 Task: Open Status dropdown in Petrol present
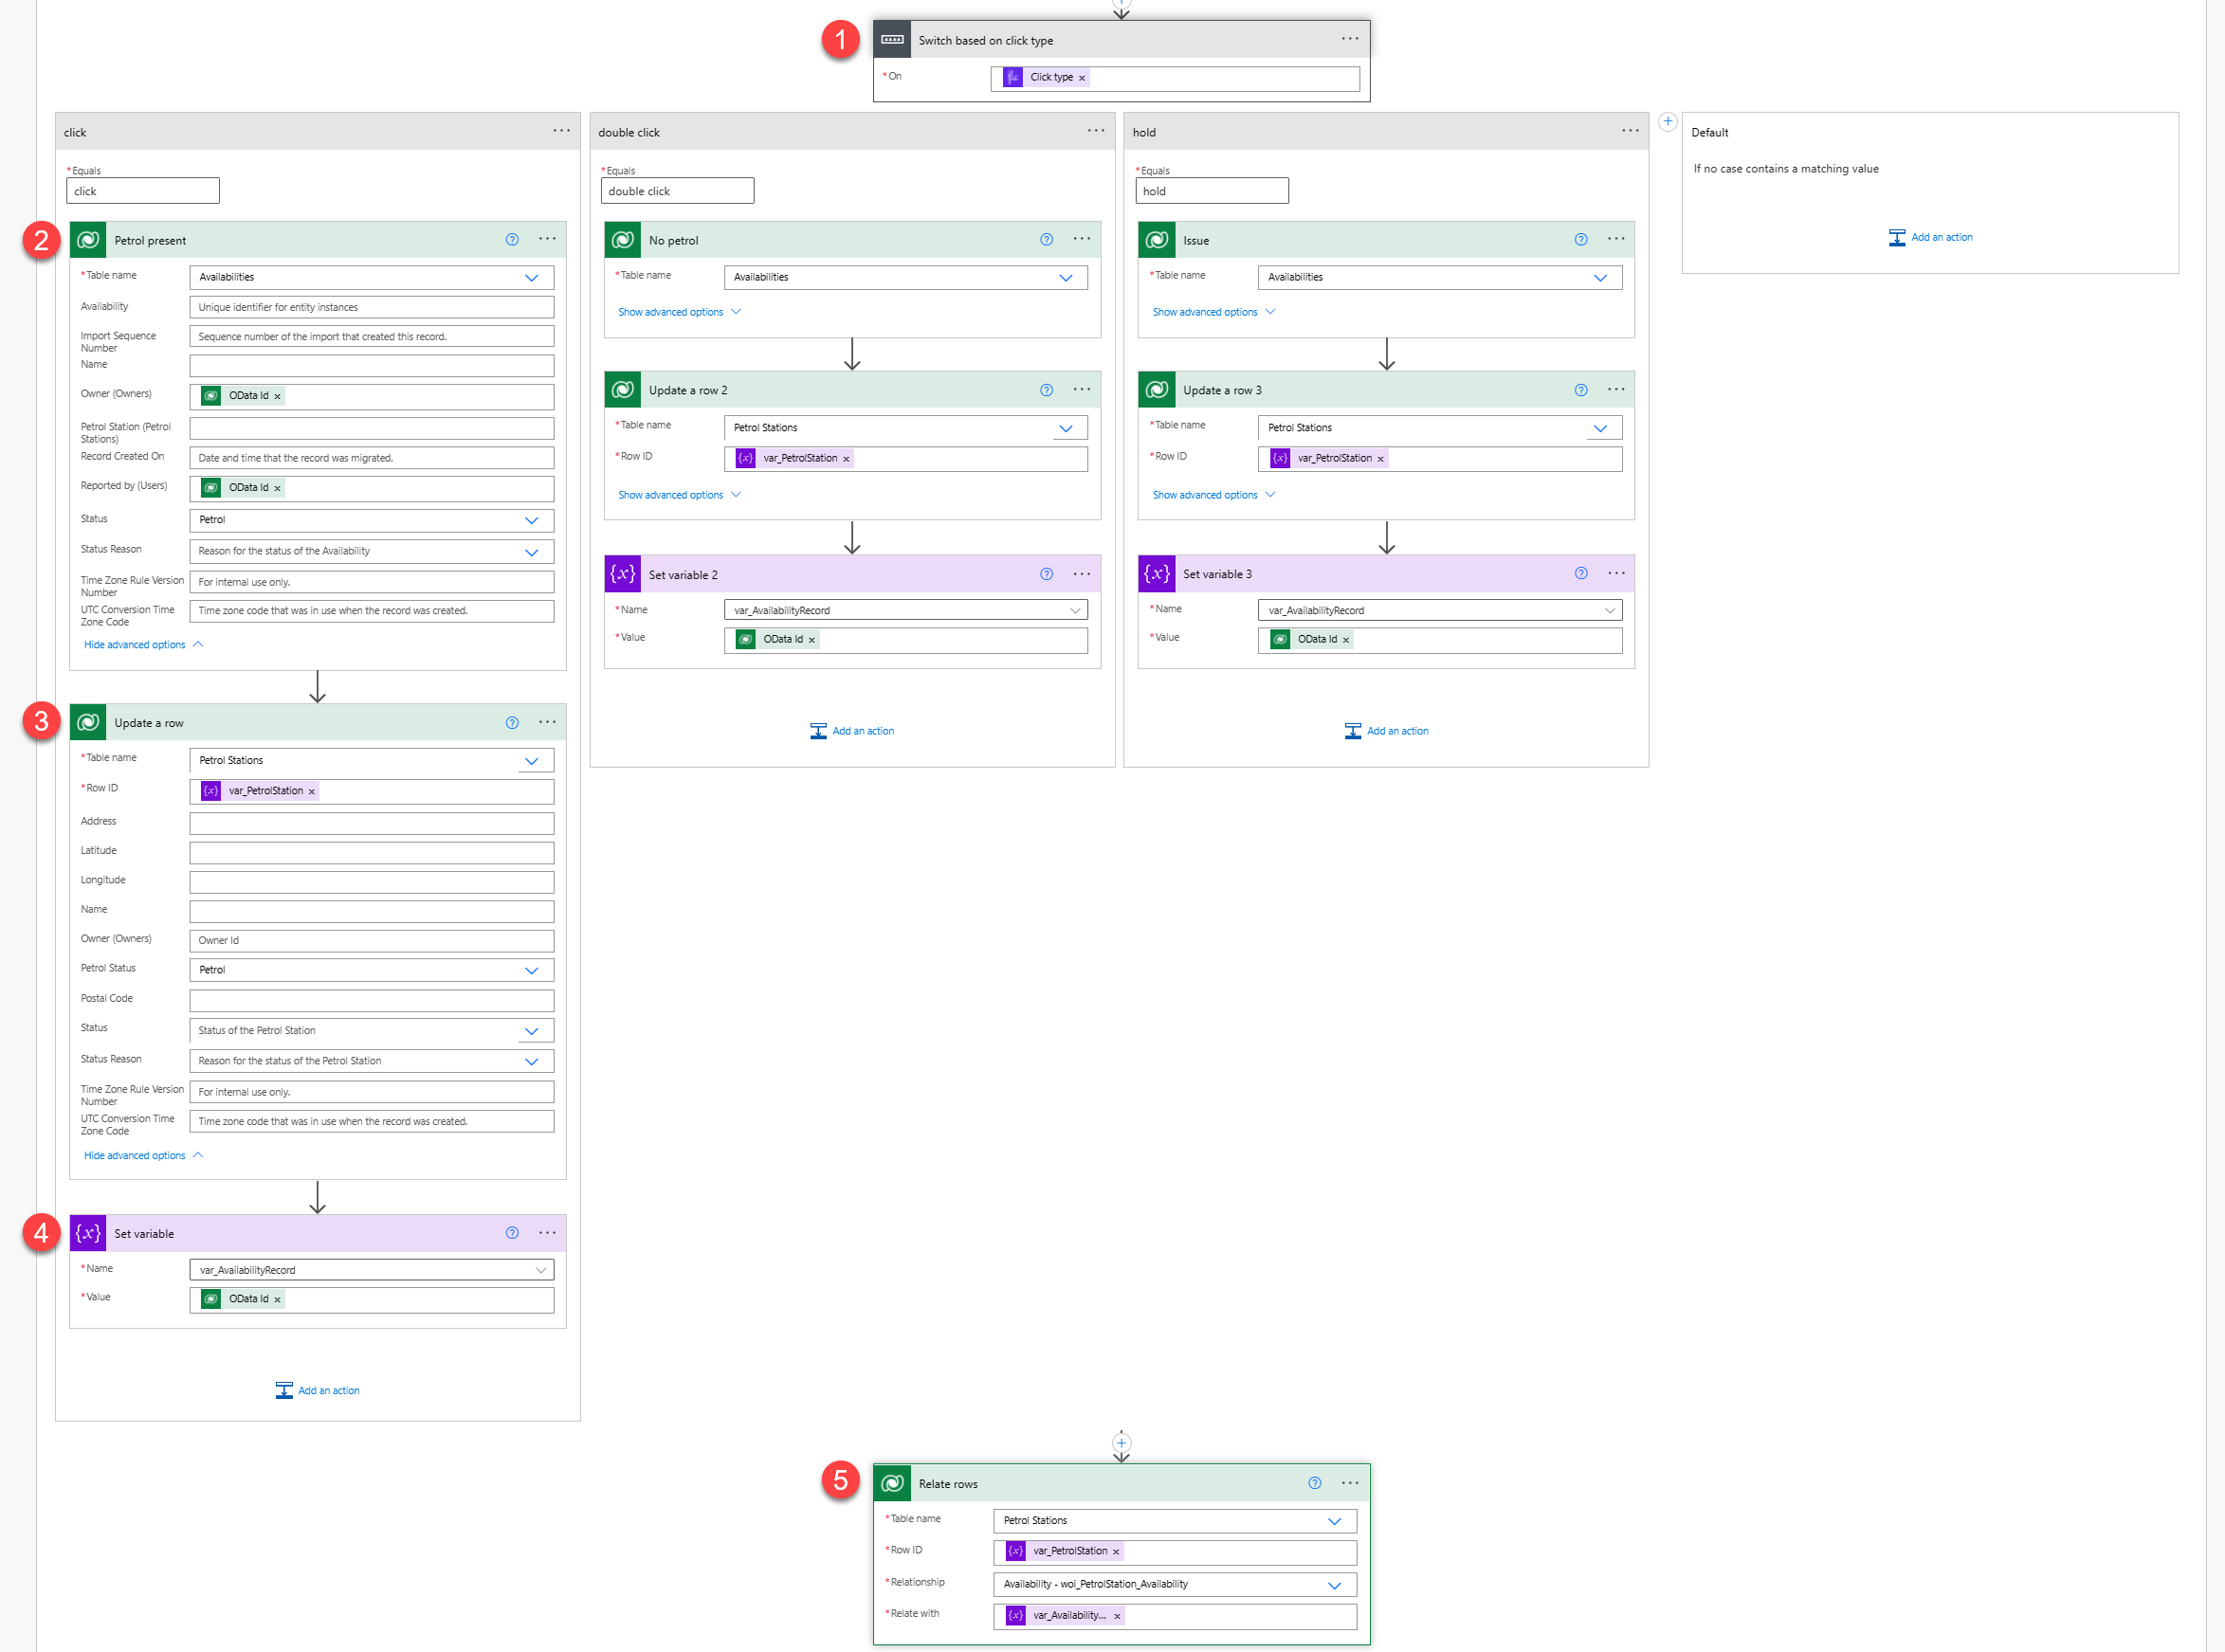pyautogui.click(x=531, y=520)
